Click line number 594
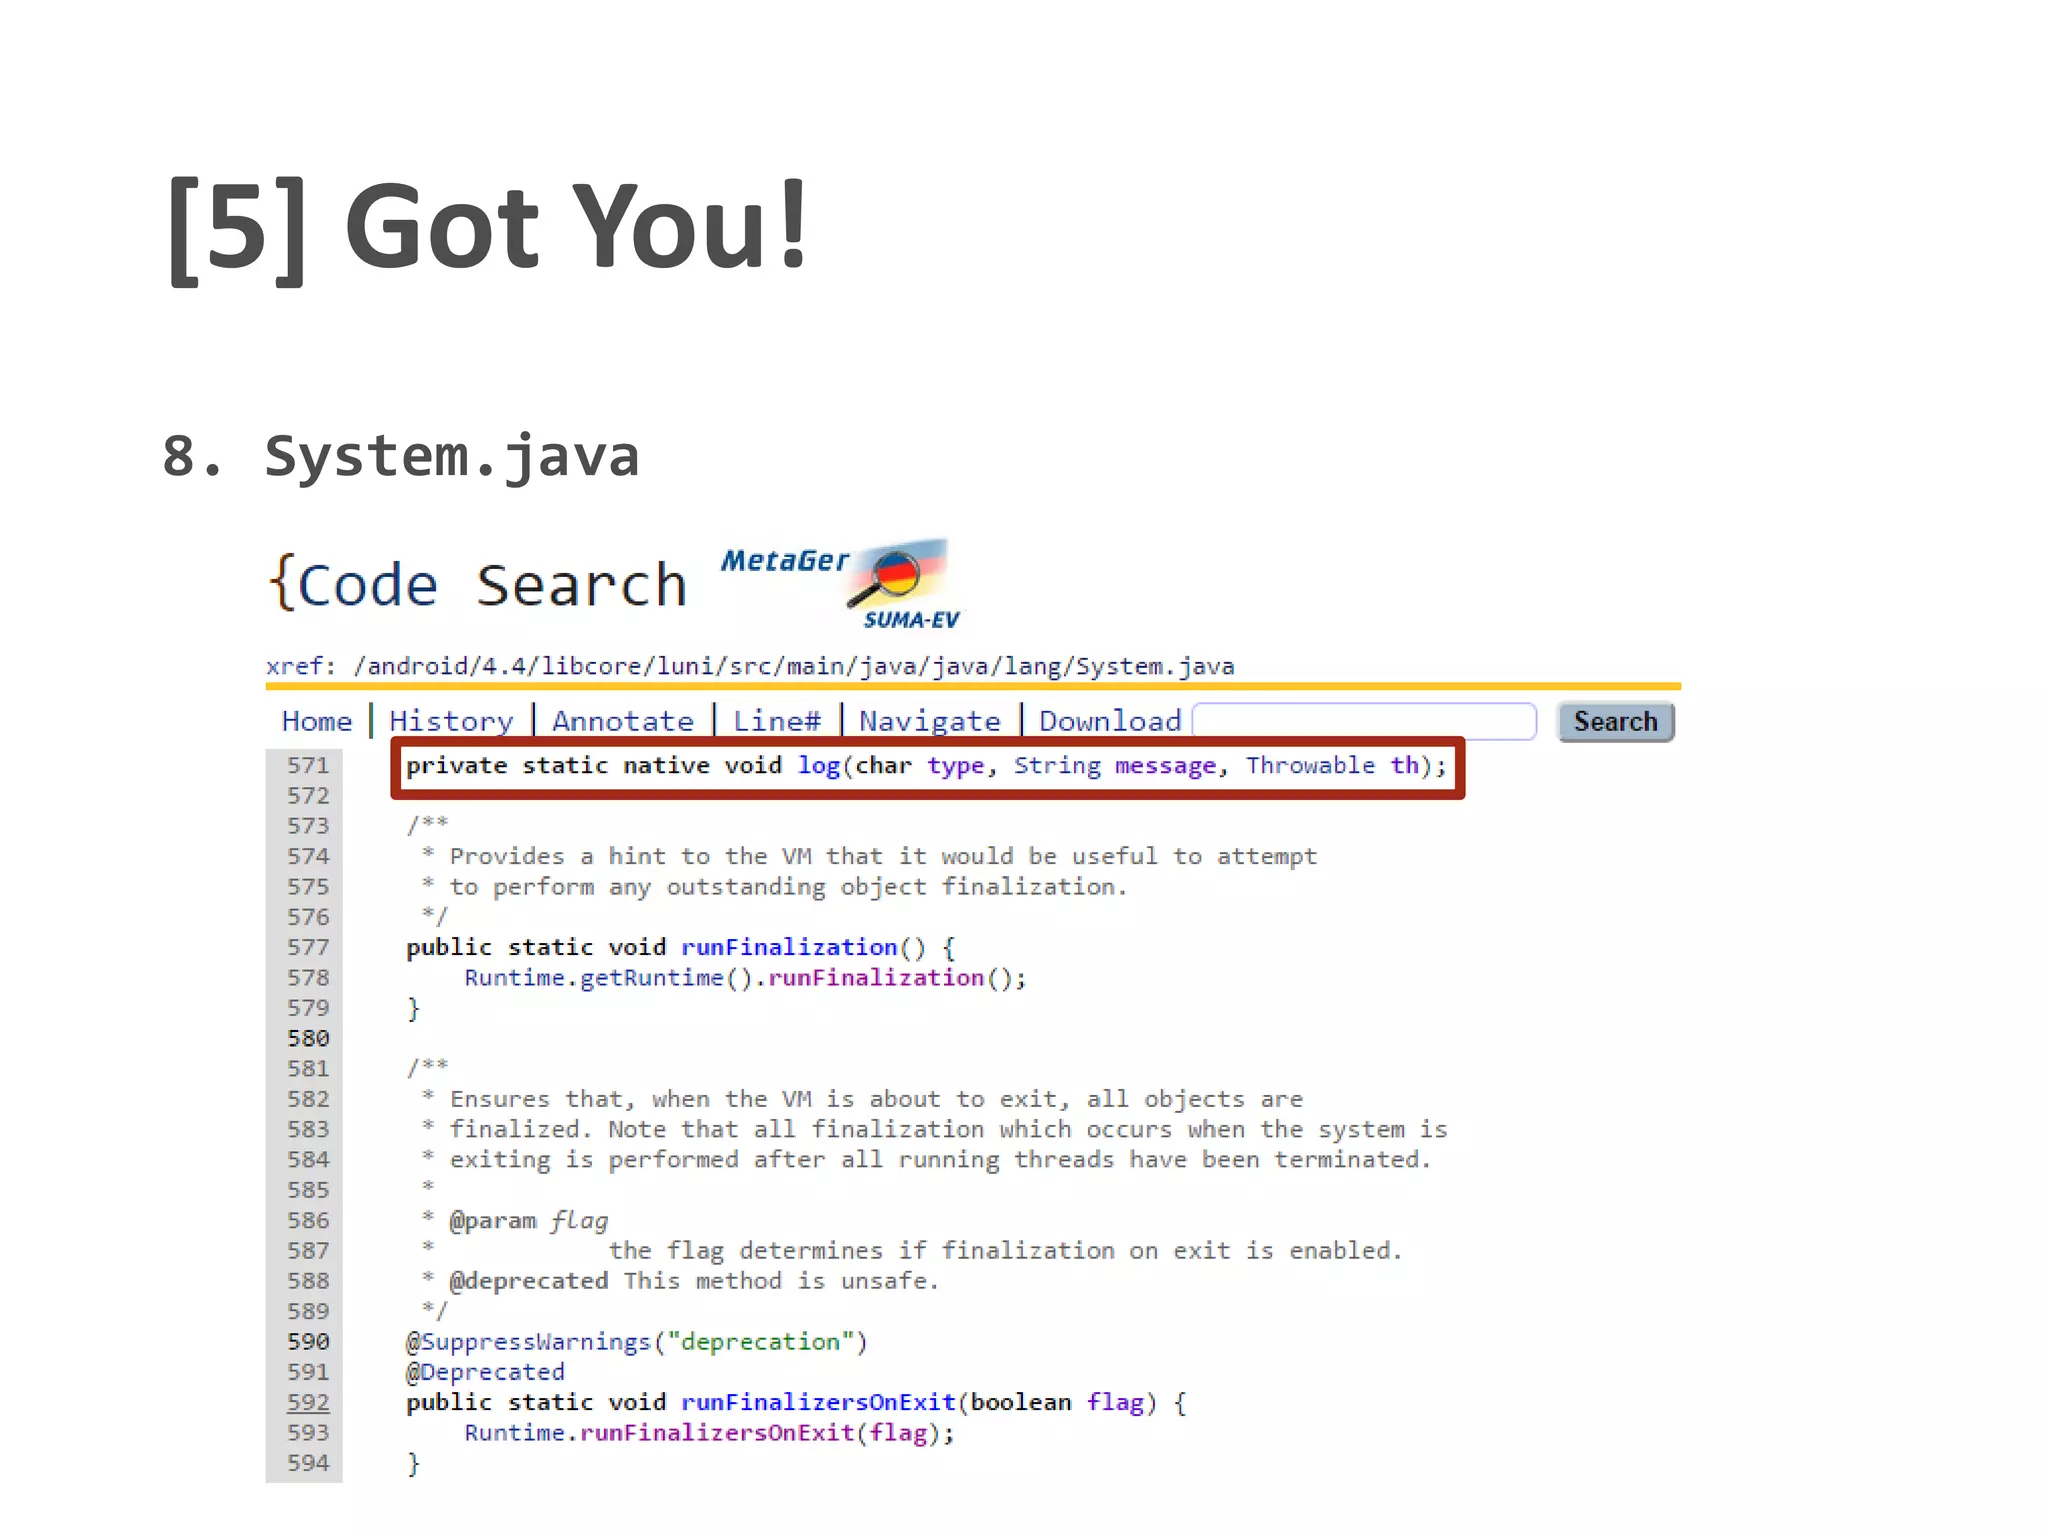Viewport: 2048px width, 1536px height. pyautogui.click(x=308, y=1463)
